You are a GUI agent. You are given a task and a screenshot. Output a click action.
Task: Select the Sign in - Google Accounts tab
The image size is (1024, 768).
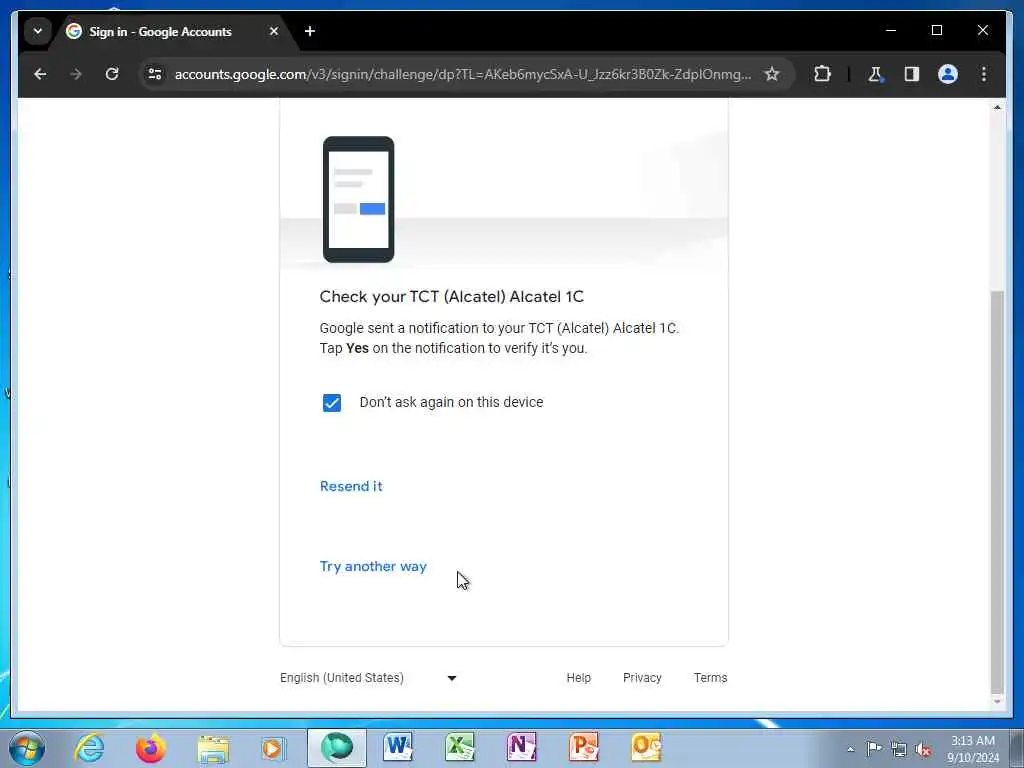click(160, 31)
